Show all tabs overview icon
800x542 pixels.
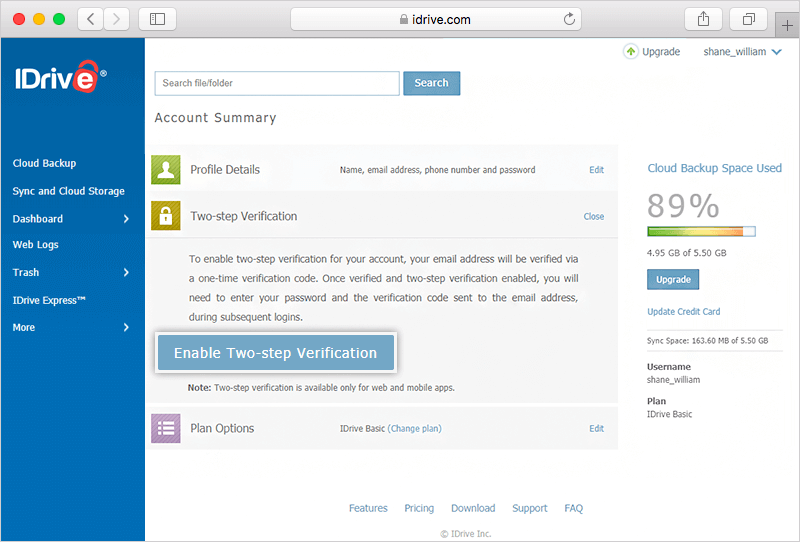point(748,19)
